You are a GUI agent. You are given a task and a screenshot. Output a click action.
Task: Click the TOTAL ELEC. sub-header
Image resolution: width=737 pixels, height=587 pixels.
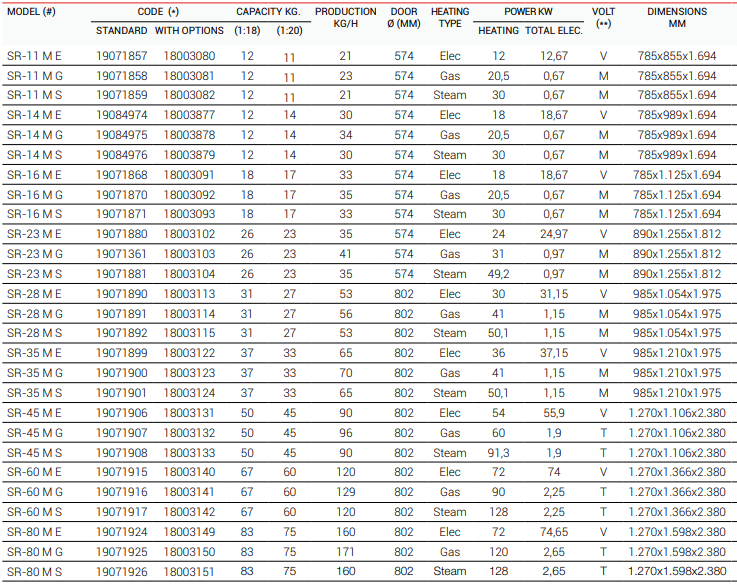click(x=554, y=31)
